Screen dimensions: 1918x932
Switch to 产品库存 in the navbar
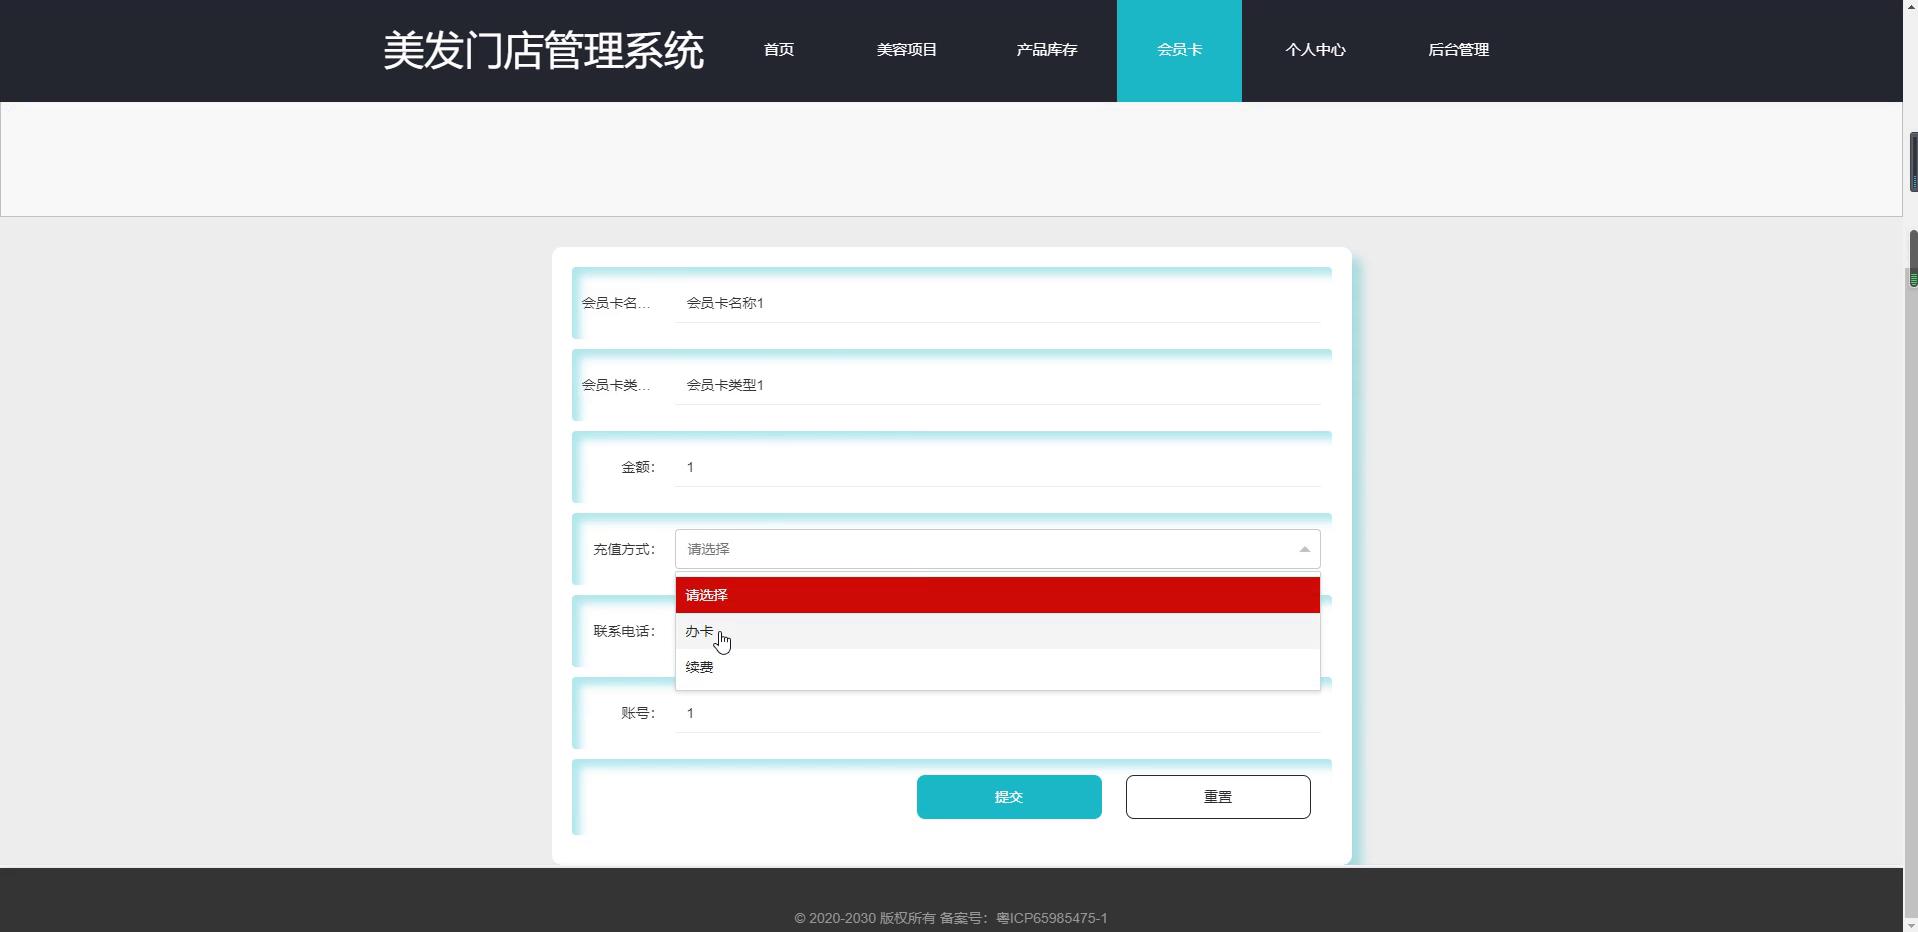click(1046, 50)
